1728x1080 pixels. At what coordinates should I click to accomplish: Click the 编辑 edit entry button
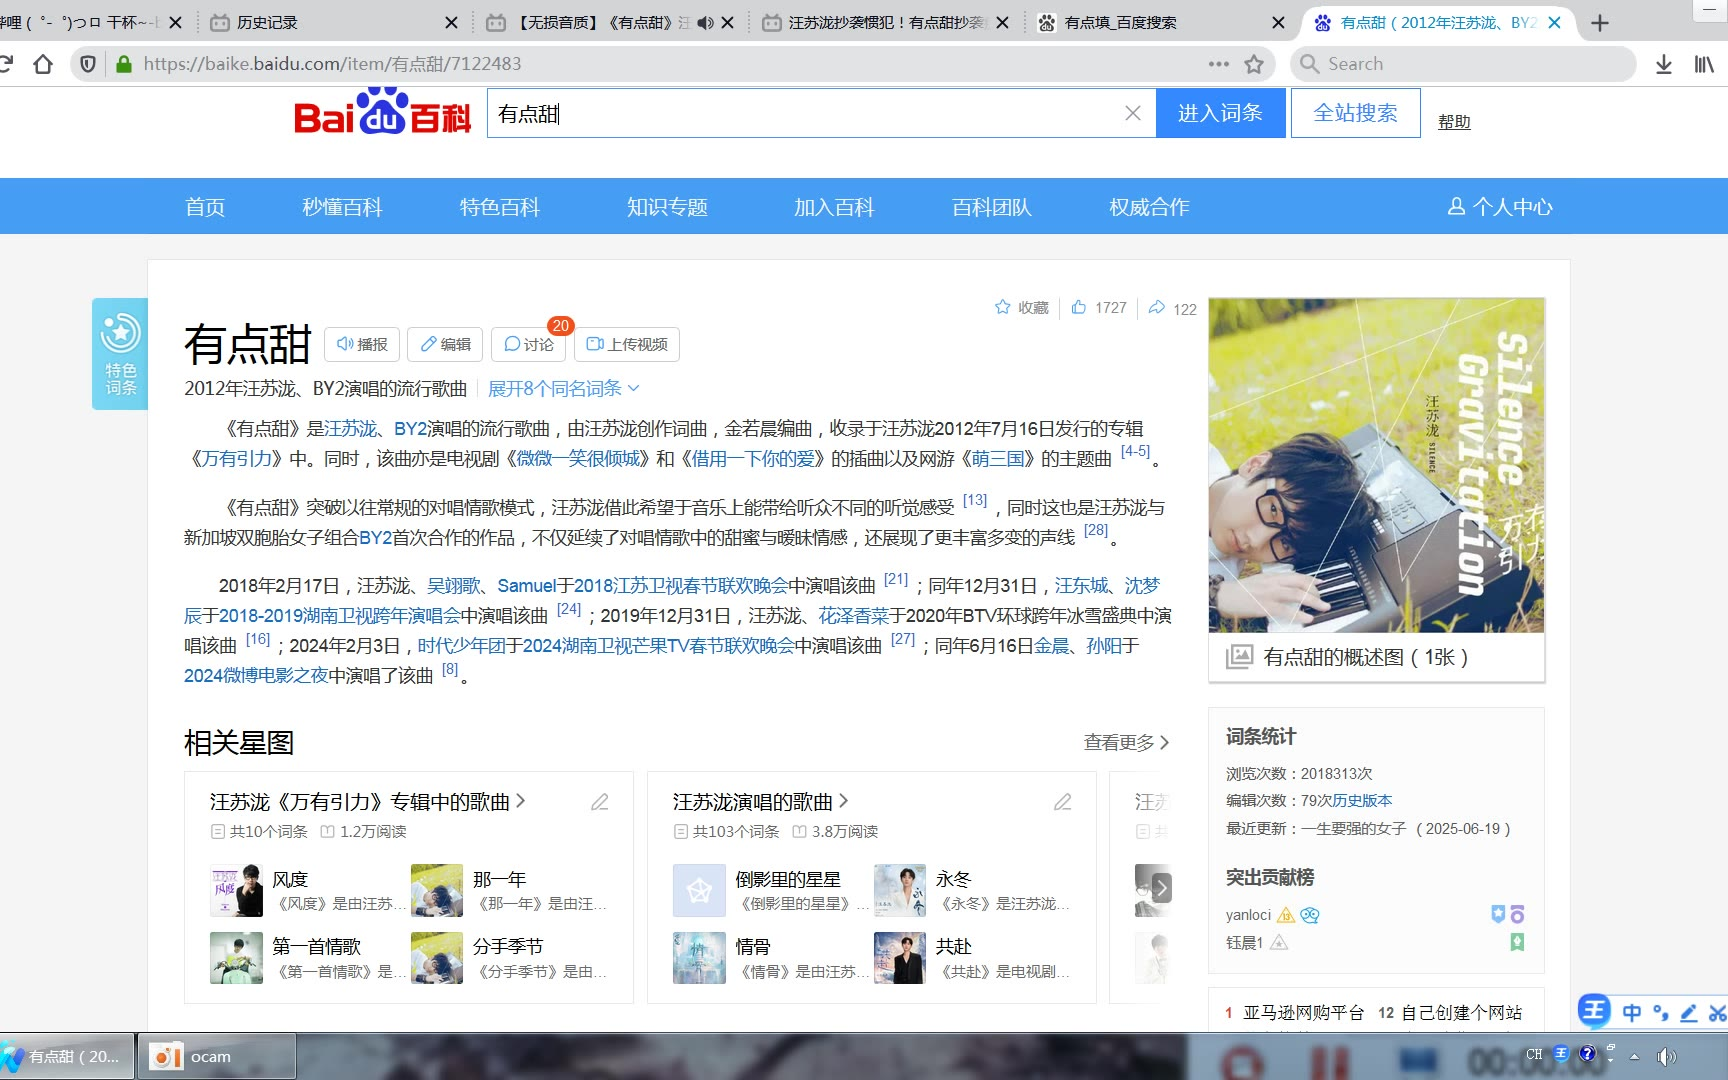tap(445, 344)
